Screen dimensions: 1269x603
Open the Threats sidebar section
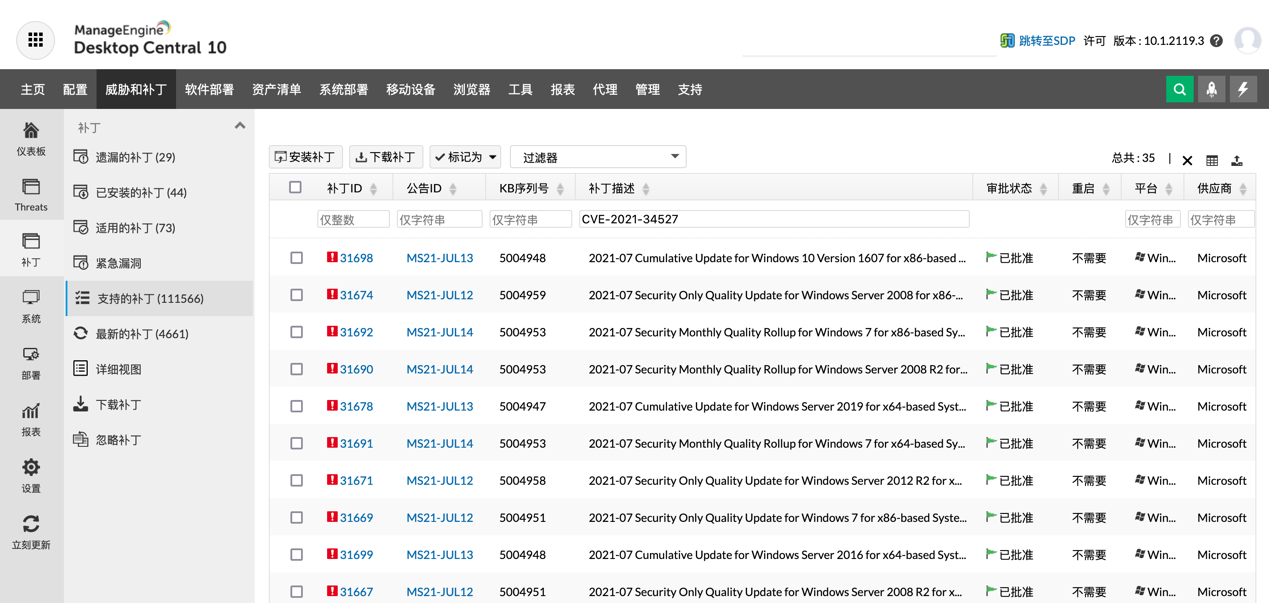point(31,195)
